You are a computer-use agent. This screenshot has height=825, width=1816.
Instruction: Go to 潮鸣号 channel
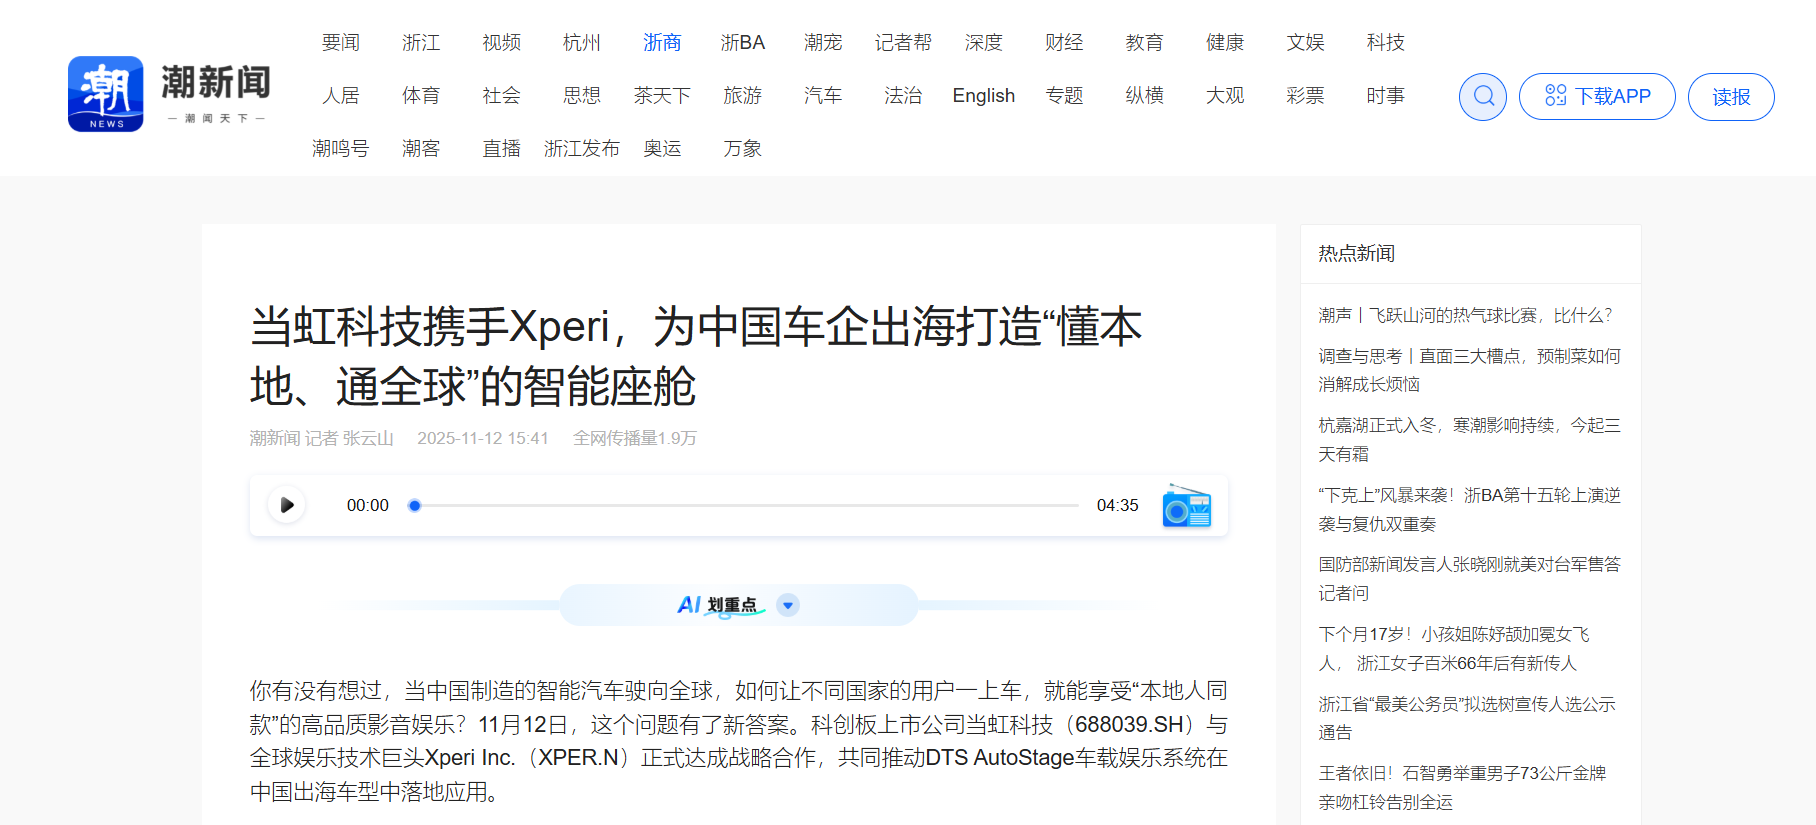point(341,149)
